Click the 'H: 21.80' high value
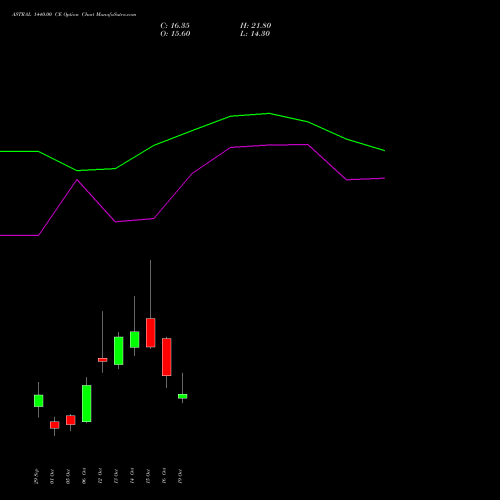 coord(256,26)
